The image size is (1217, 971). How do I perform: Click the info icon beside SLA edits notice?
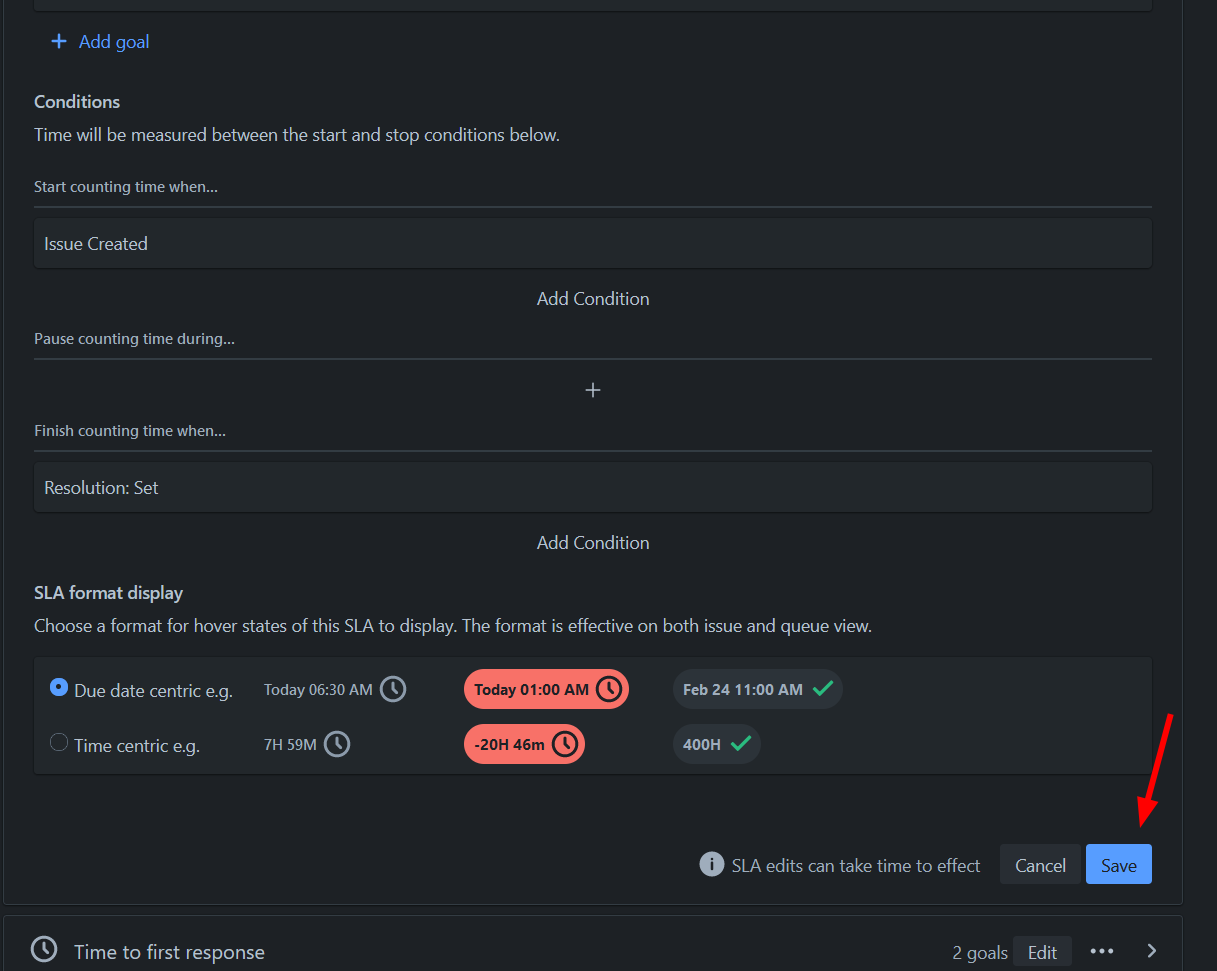[711, 864]
